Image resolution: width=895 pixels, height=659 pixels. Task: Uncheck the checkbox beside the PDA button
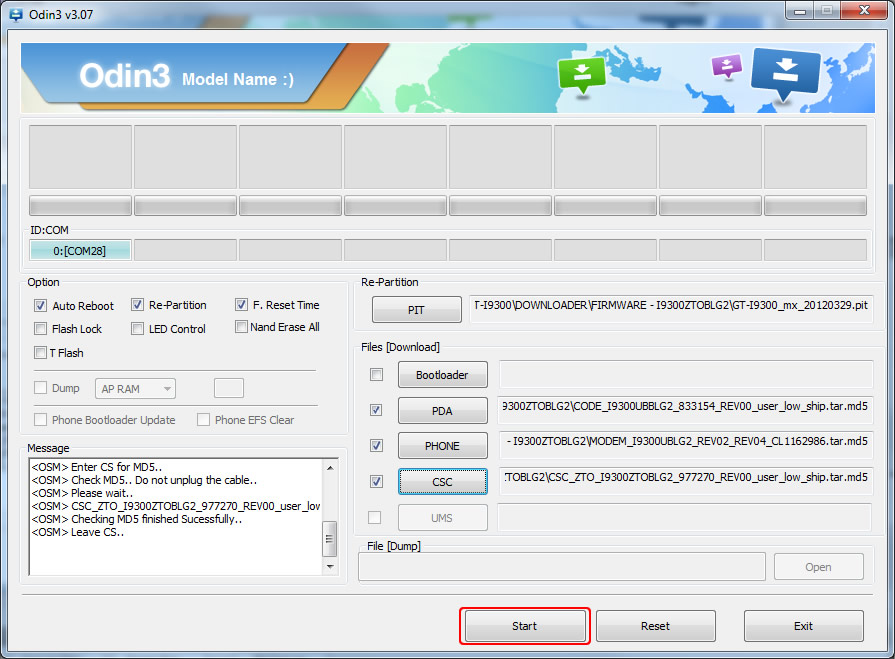click(376, 410)
